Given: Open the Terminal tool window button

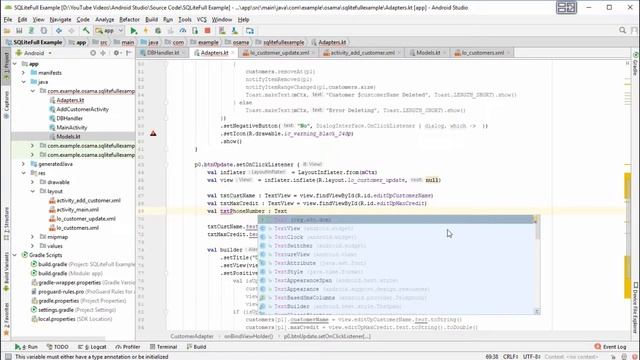Looking at the screenshot, I should click(x=163, y=347).
